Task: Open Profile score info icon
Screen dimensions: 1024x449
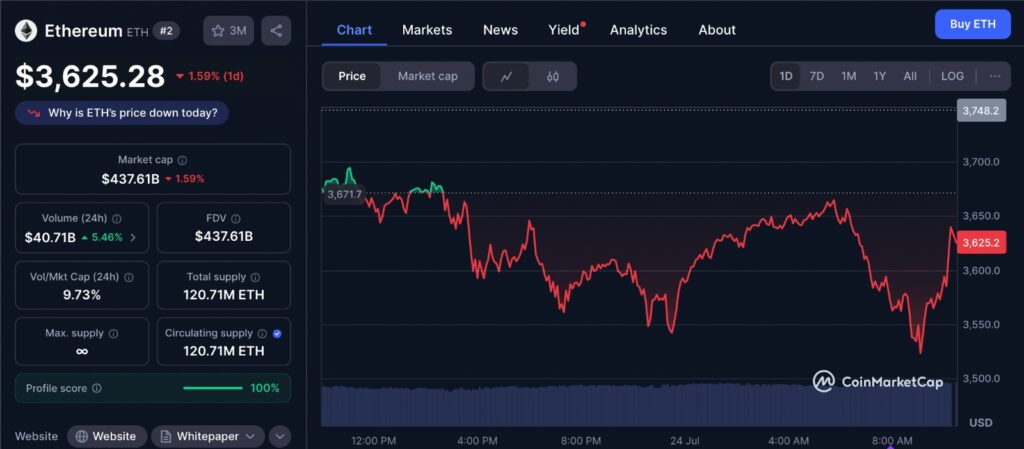Action: (97, 388)
